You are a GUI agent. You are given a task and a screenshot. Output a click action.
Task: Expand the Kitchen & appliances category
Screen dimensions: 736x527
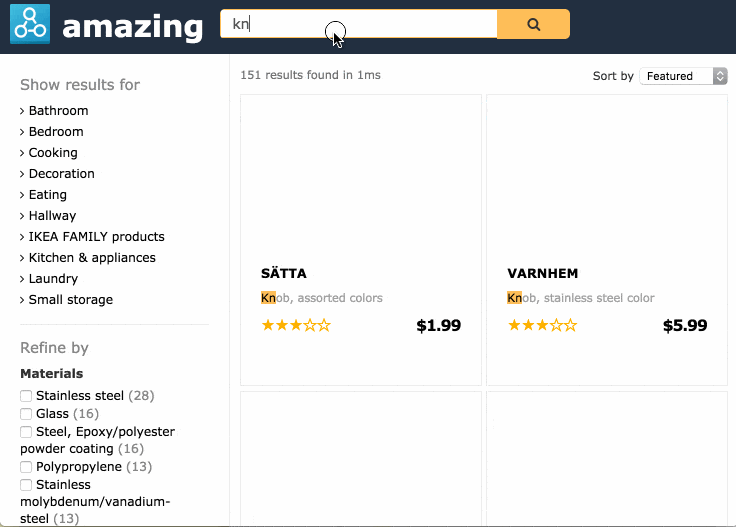92,258
